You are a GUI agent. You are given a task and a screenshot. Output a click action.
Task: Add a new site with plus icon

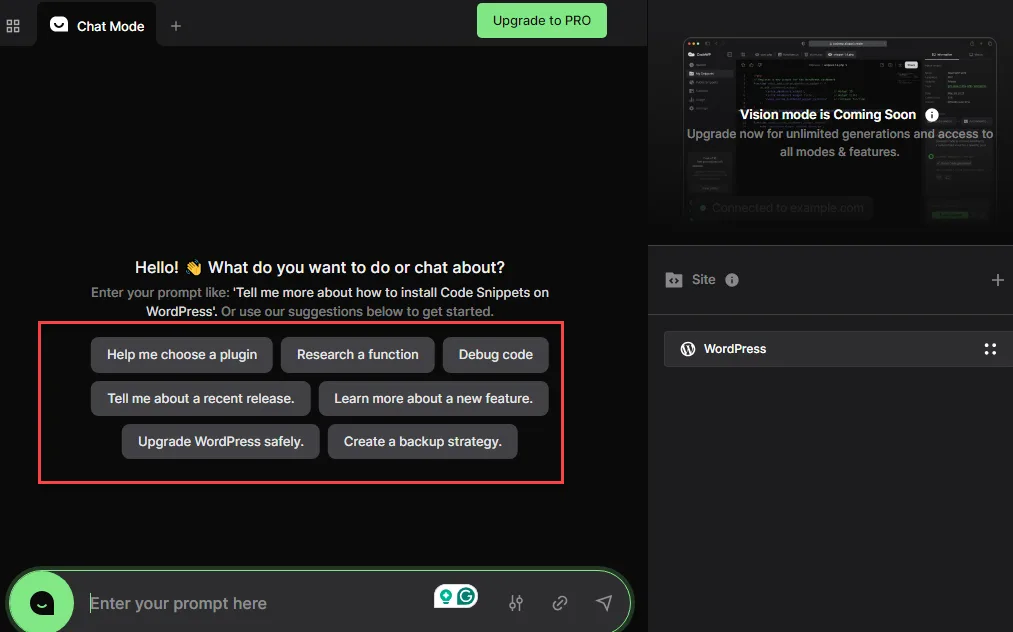coord(997,280)
